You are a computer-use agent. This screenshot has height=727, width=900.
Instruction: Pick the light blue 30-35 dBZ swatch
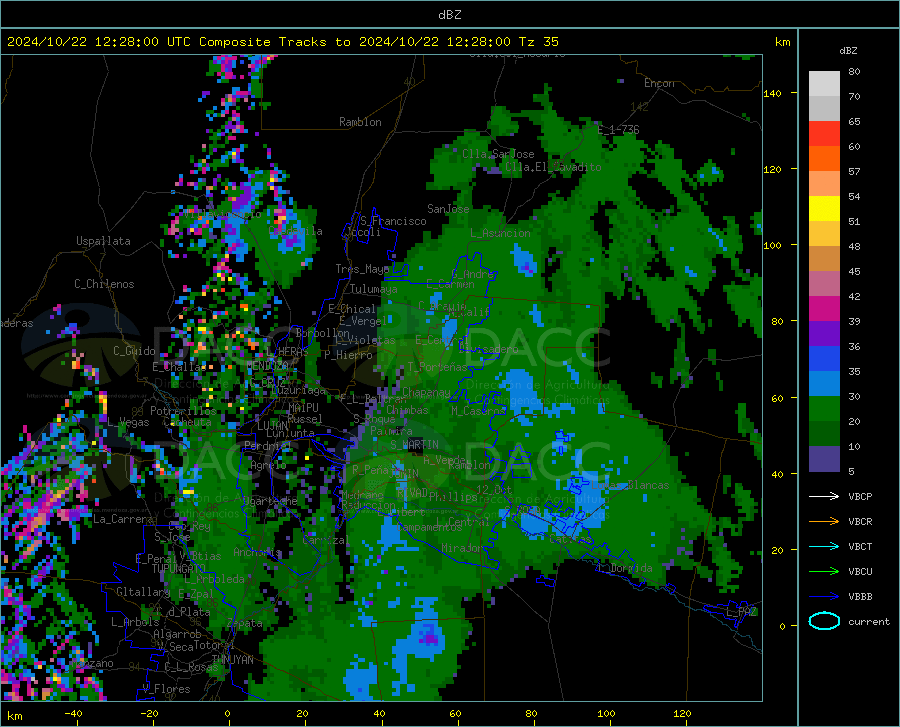tap(824, 384)
